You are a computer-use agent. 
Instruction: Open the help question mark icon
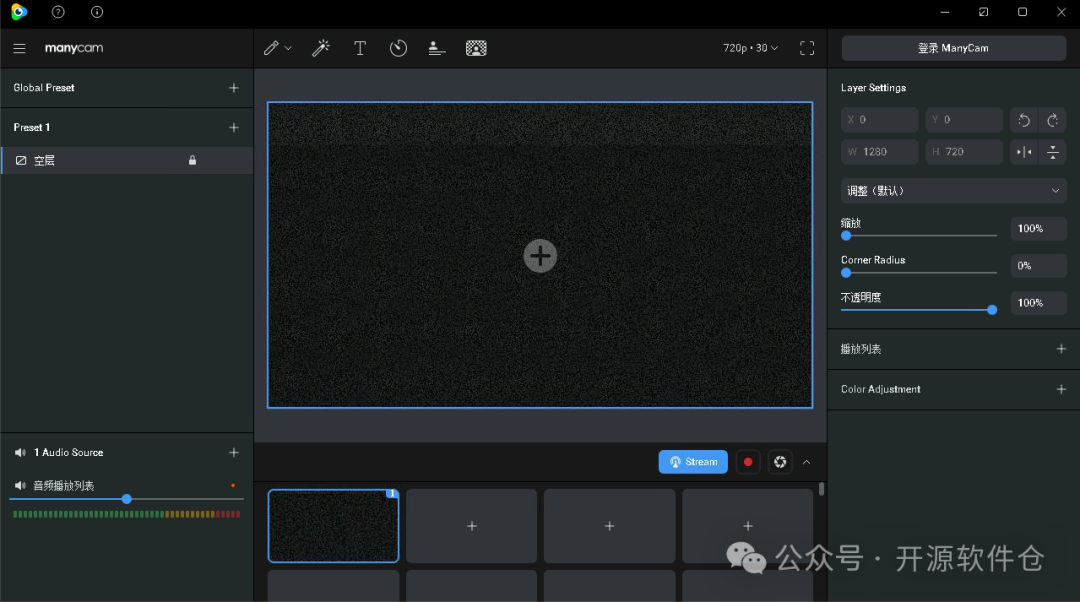click(x=58, y=12)
